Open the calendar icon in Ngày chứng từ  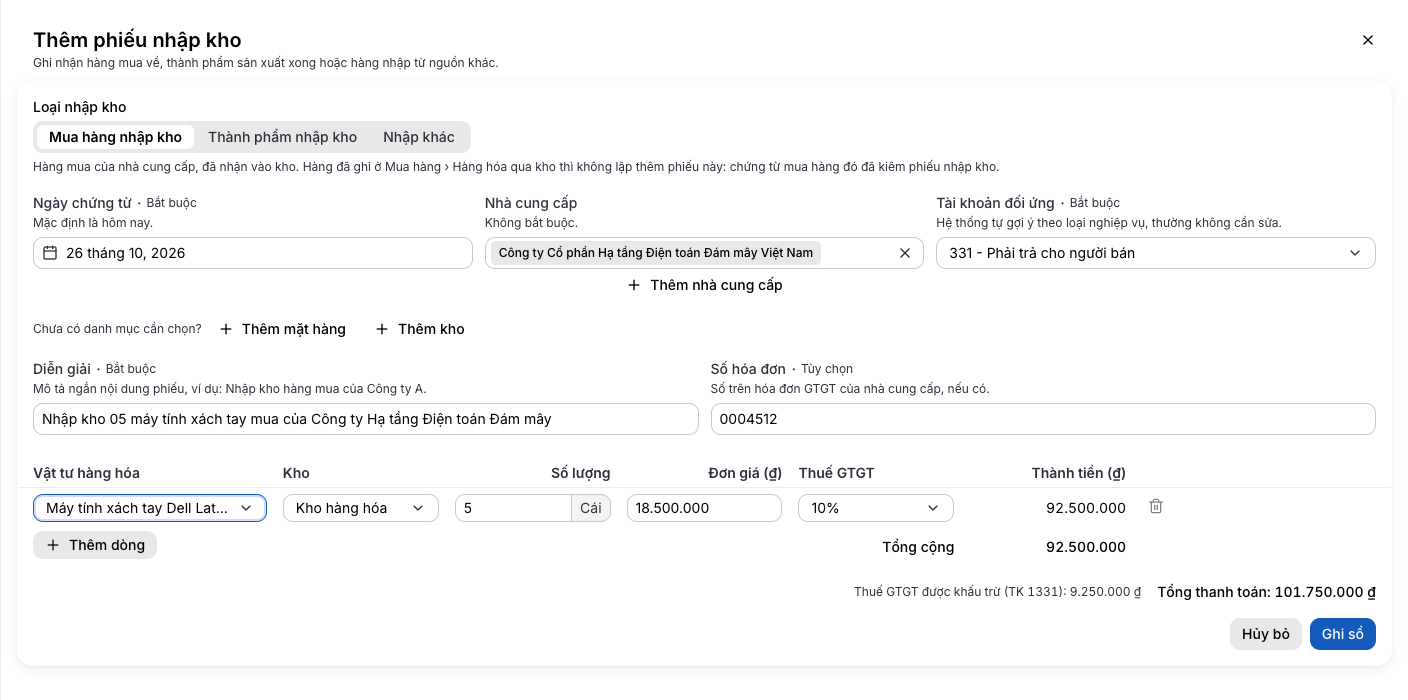(x=50, y=253)
